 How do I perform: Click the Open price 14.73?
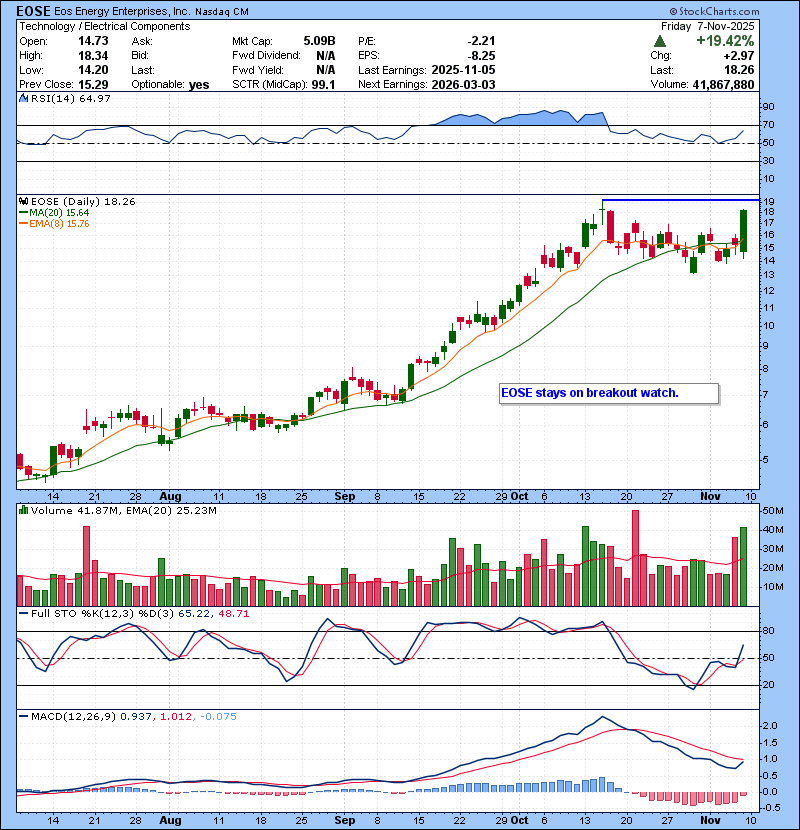(93, 41)
